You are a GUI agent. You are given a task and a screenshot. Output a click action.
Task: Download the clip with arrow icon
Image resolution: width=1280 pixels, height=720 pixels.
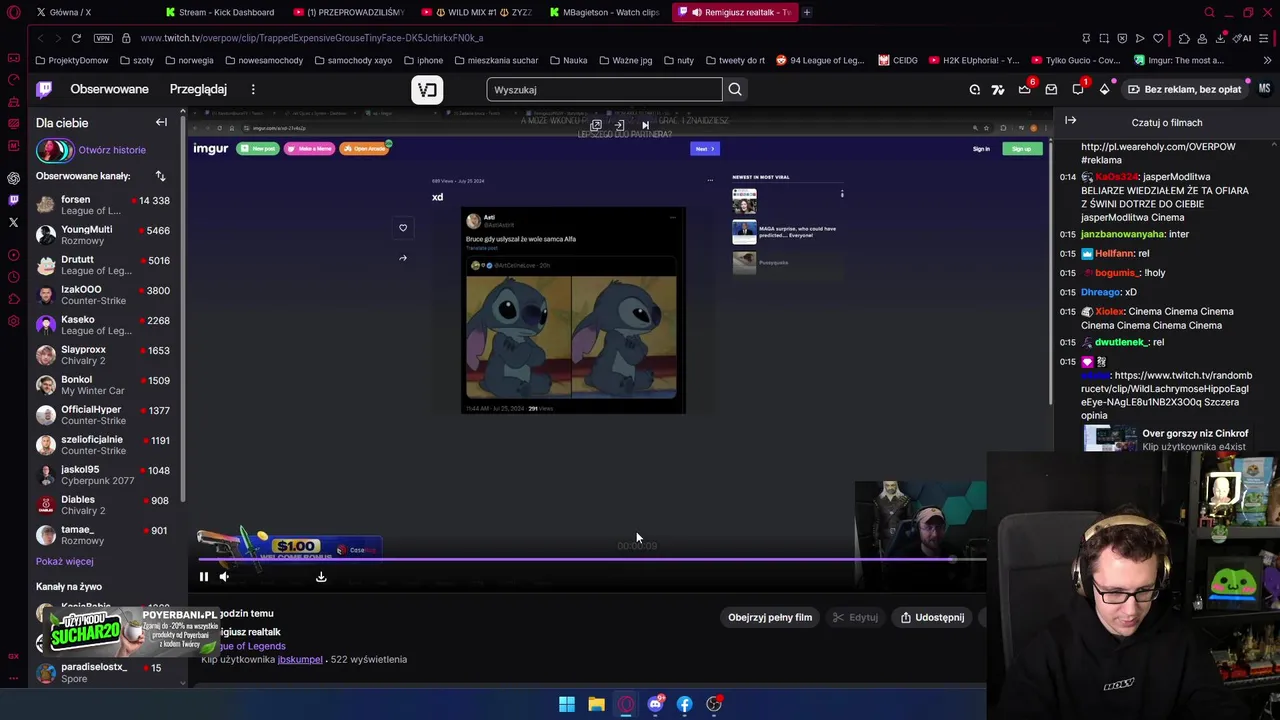(x=321, y=576)
